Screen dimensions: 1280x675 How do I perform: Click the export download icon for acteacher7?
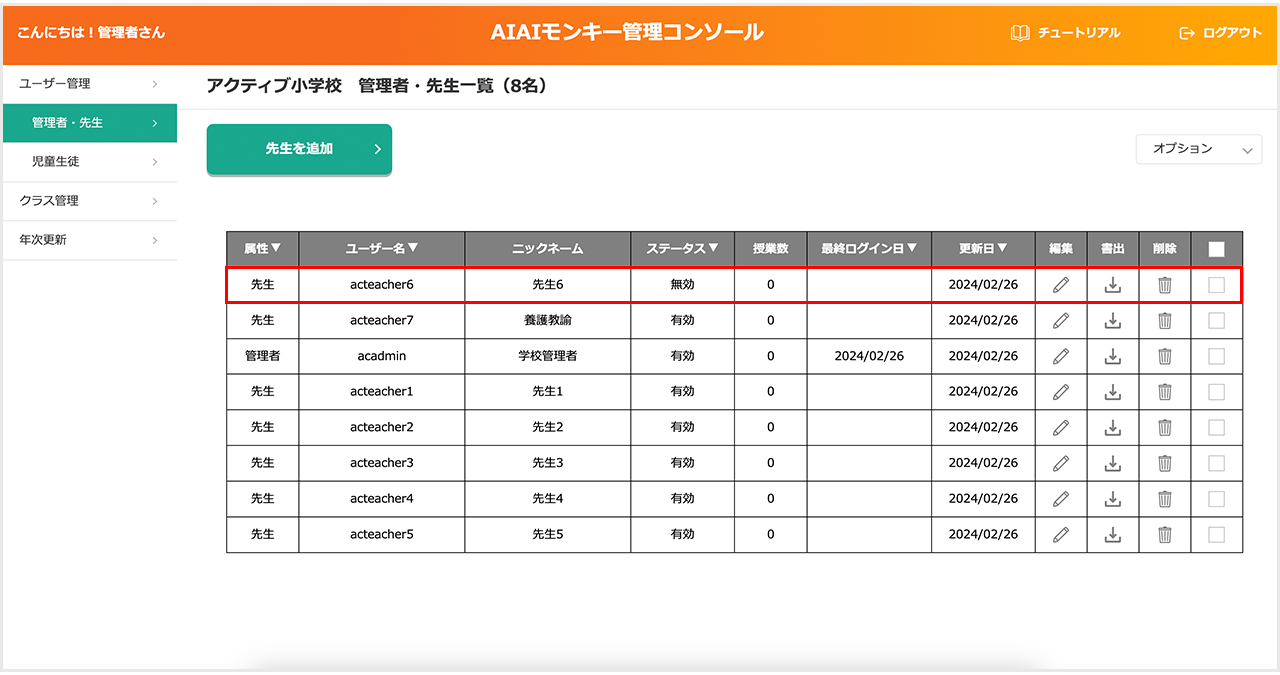pos(1113,321)
